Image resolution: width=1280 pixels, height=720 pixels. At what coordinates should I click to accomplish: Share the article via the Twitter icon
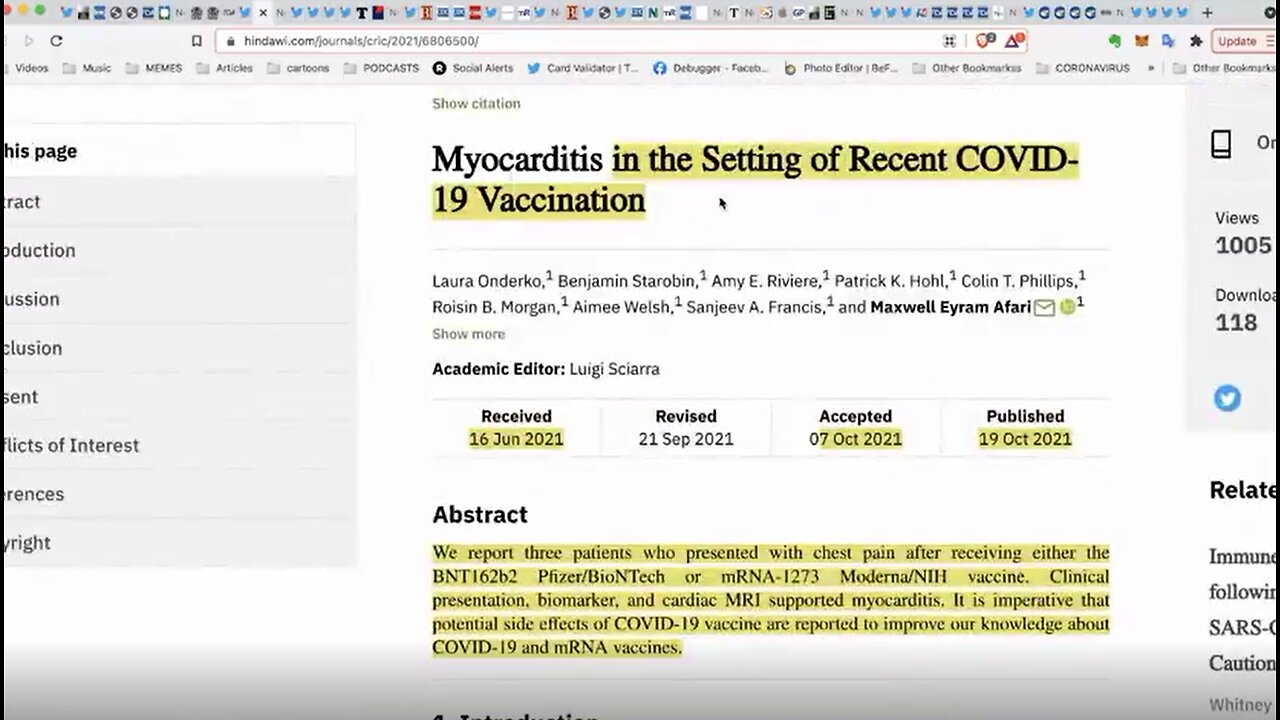click(x=1227, y=399)
